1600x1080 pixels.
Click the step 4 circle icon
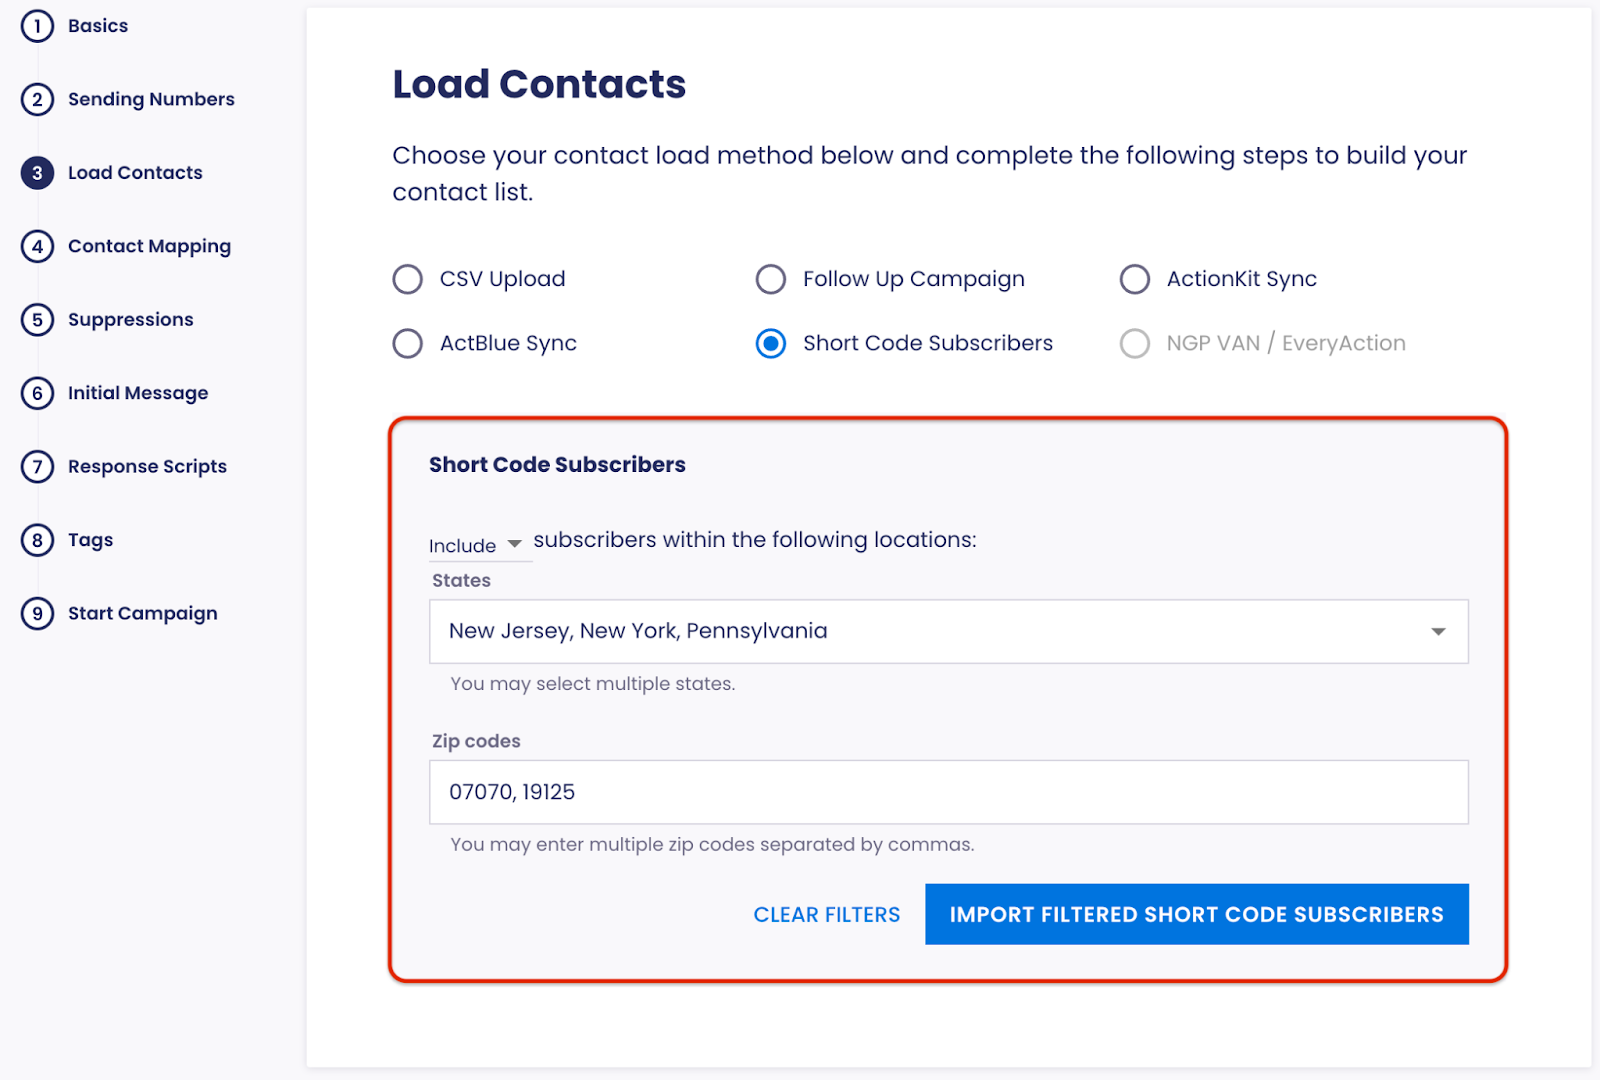pos(37,246)
